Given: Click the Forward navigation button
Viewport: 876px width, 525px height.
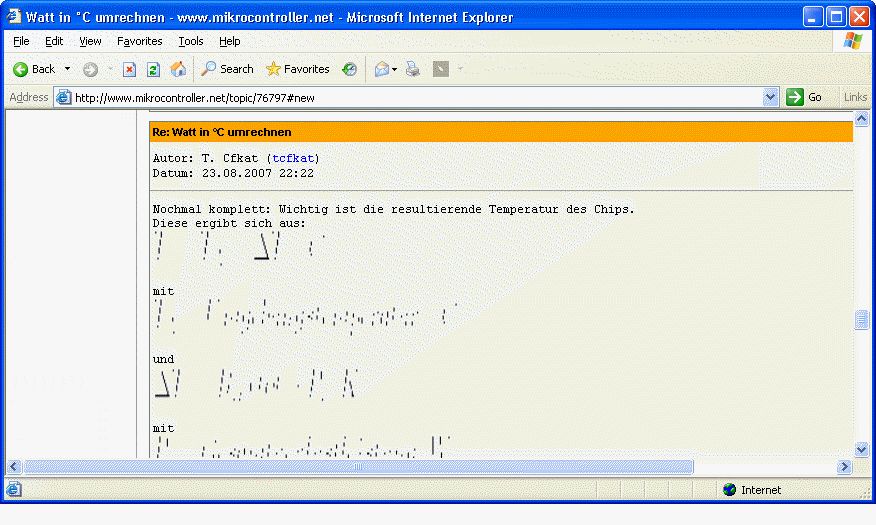Looking at the screenshot, I should coord(91,69).
